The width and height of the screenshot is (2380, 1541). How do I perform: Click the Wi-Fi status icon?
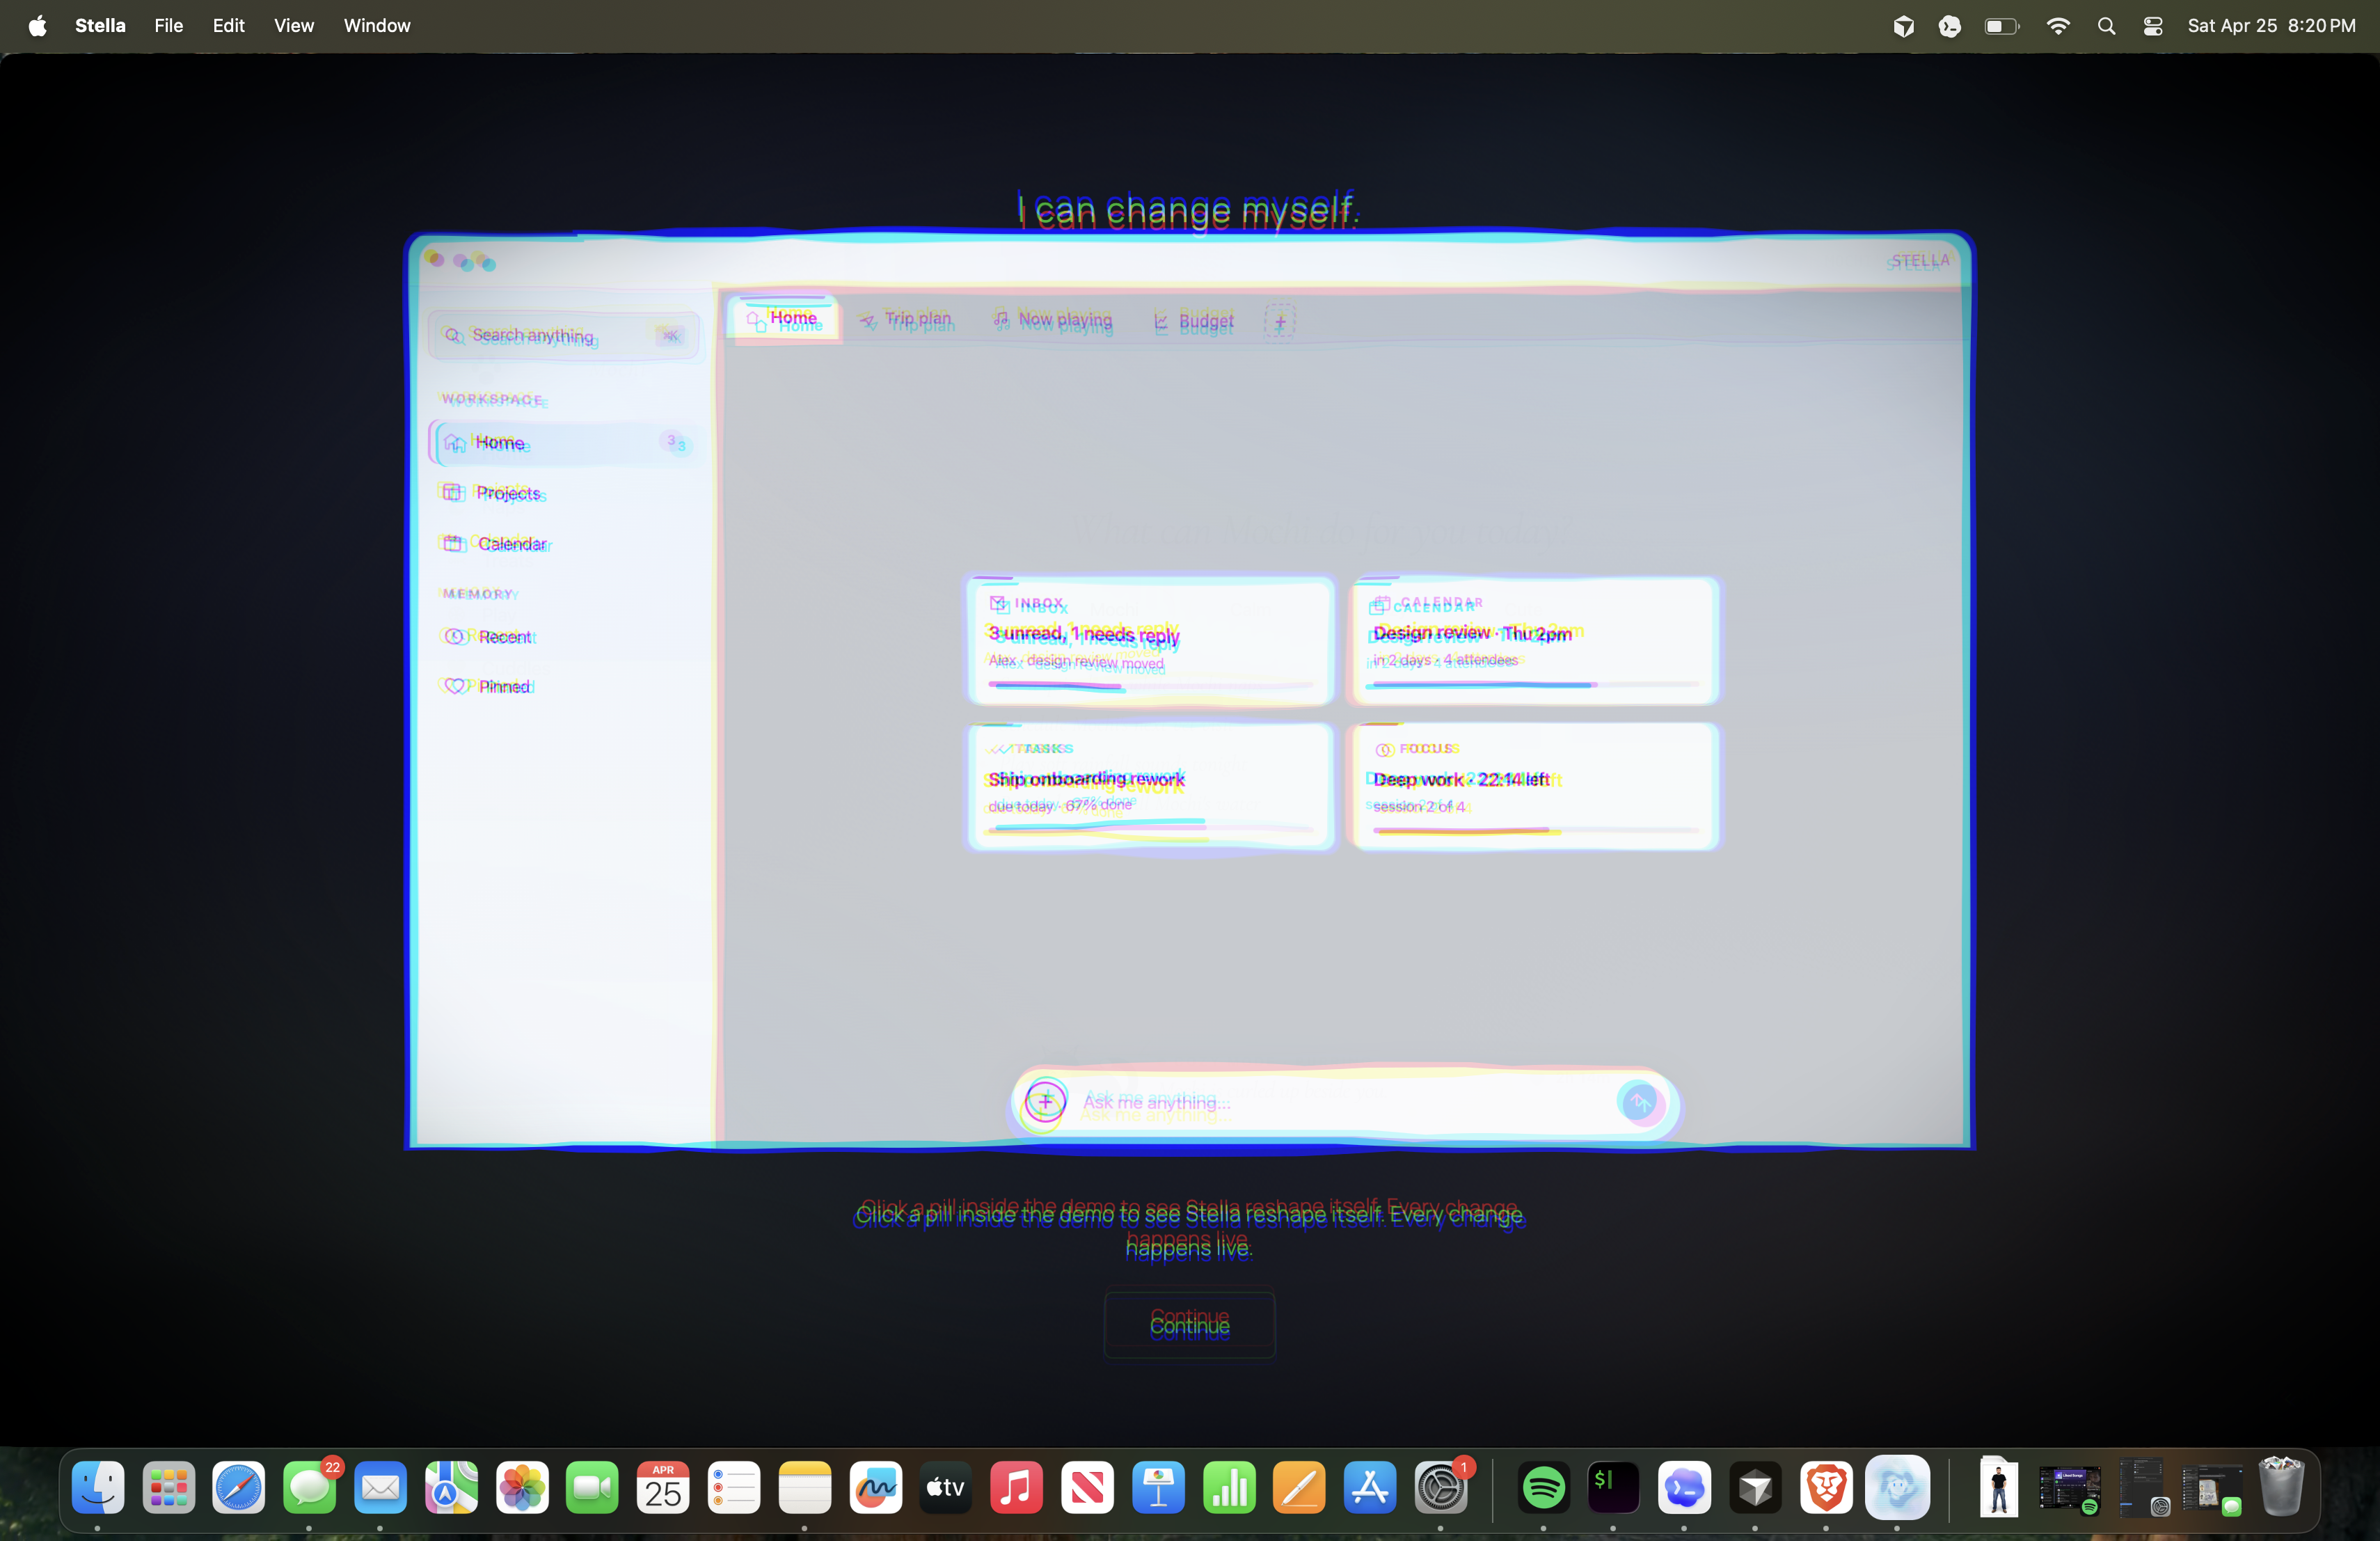(x=2058, y=26)
